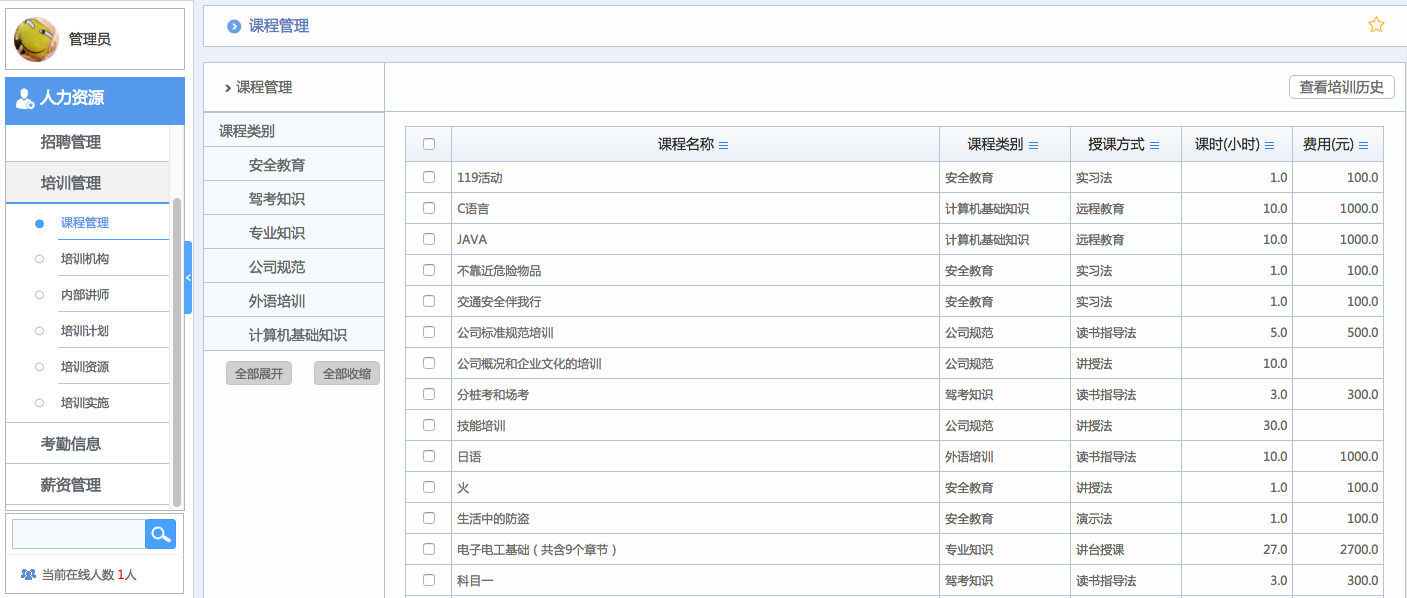This screenshot has height=598, width=1407.
Task: Toggle the select-all checkbox in table header
Action: tap(428, 143)
